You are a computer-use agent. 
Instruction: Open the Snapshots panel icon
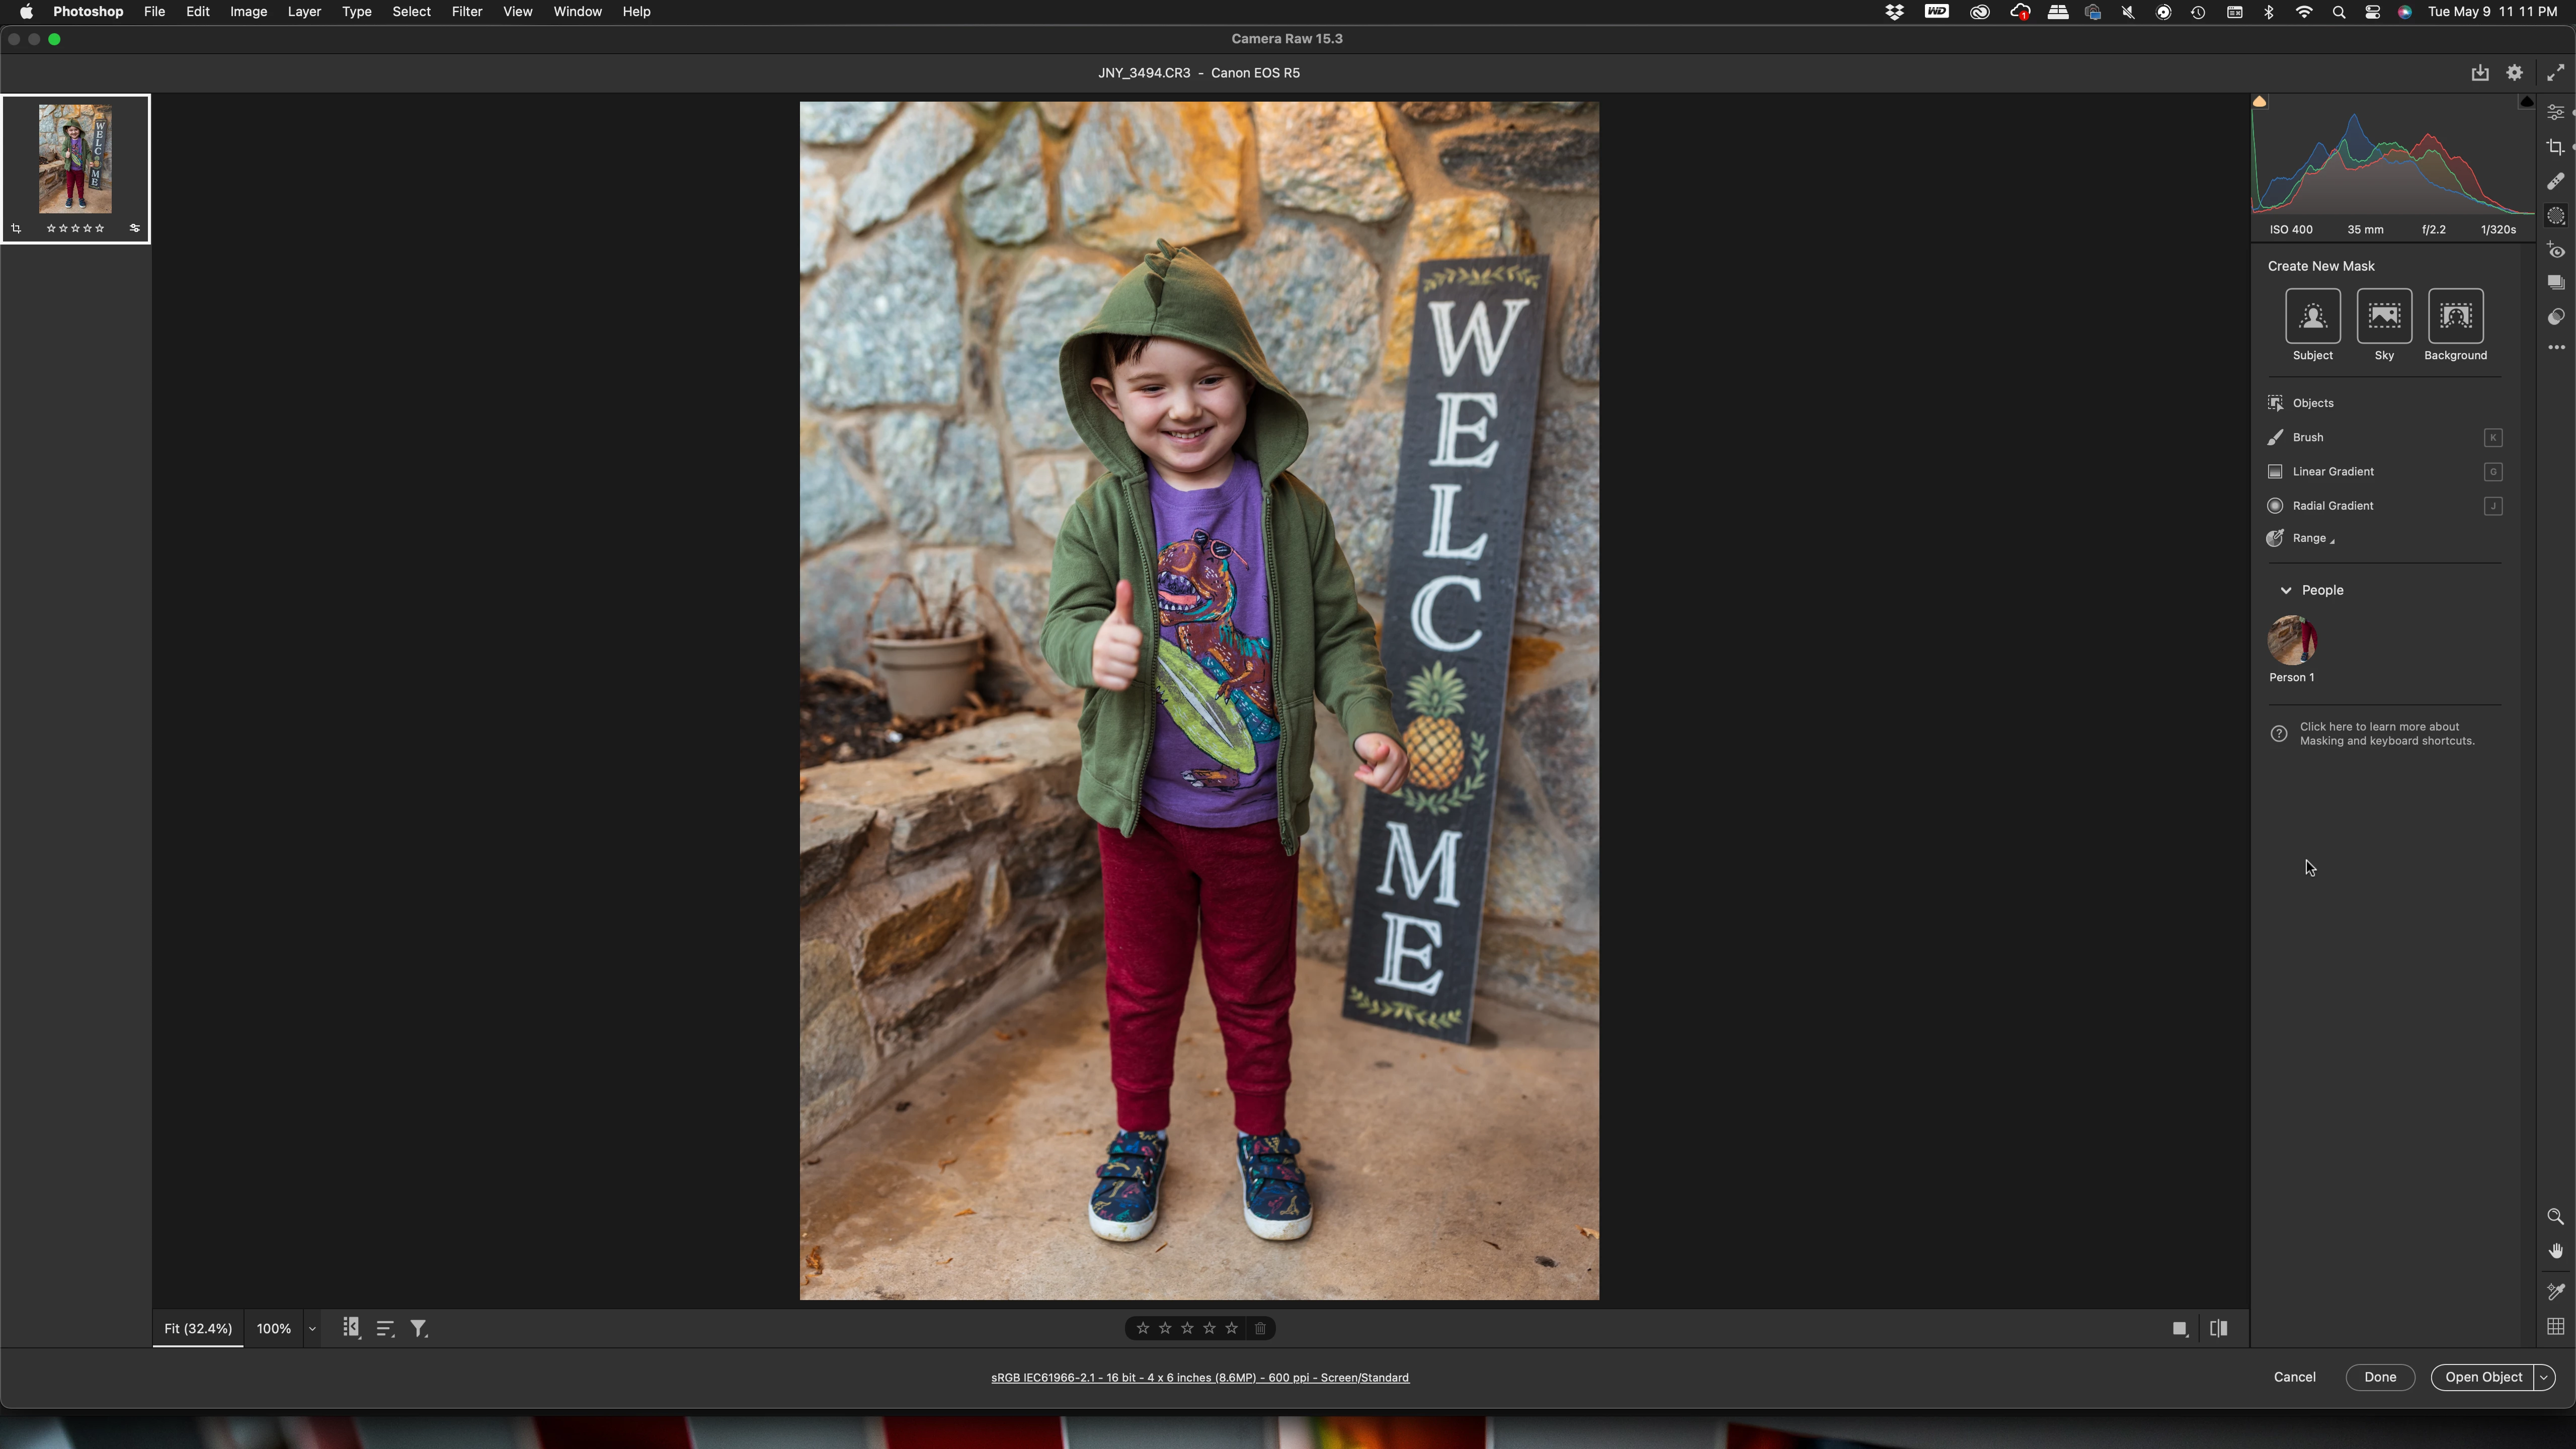click(2555, 283)
